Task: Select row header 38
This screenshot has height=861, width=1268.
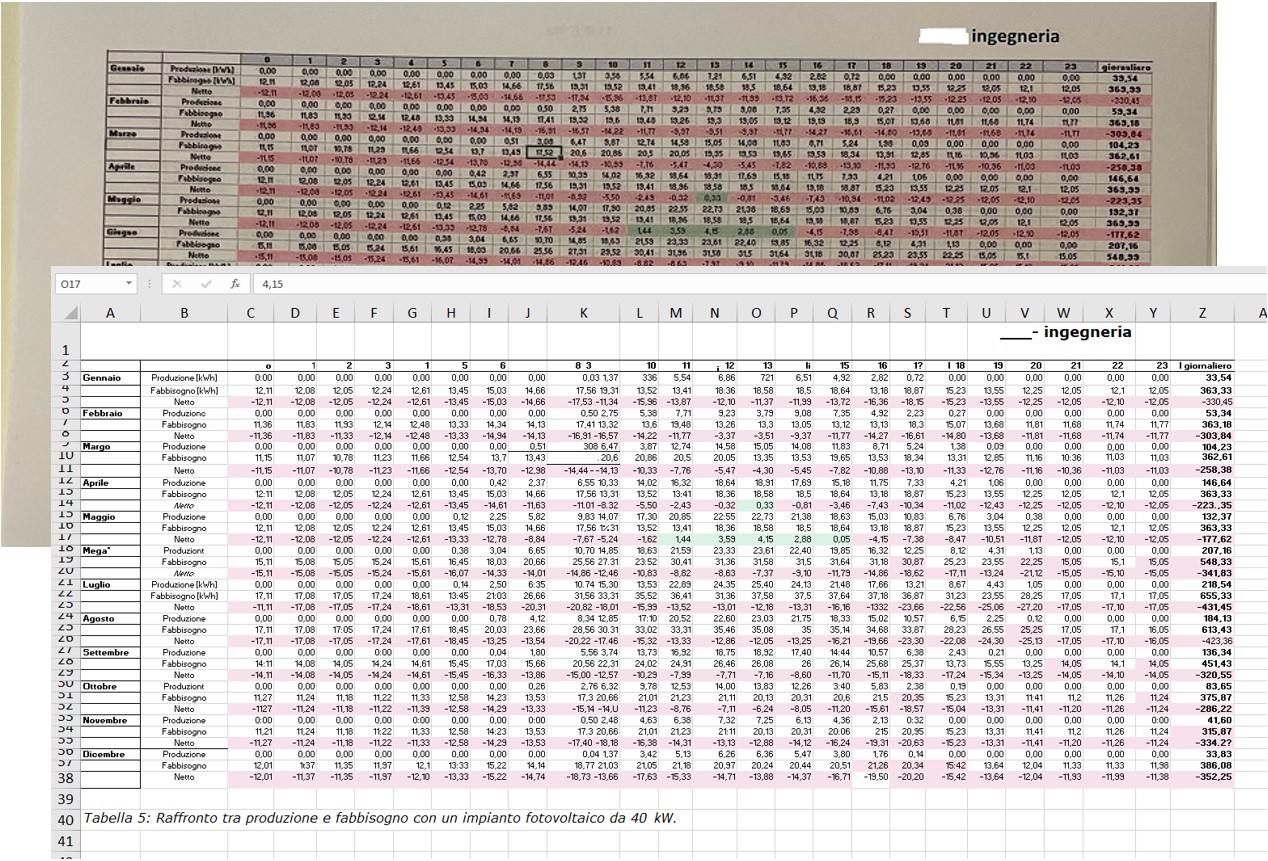Action: (65, 777)
